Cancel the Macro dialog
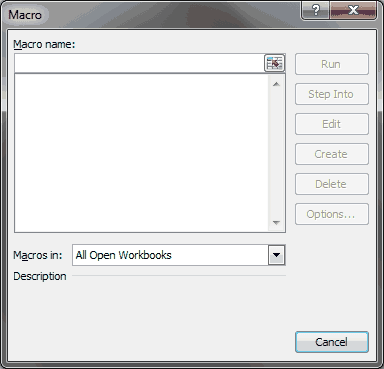The width and height of the screenshot is (384, 369). (x=332, y=342)
